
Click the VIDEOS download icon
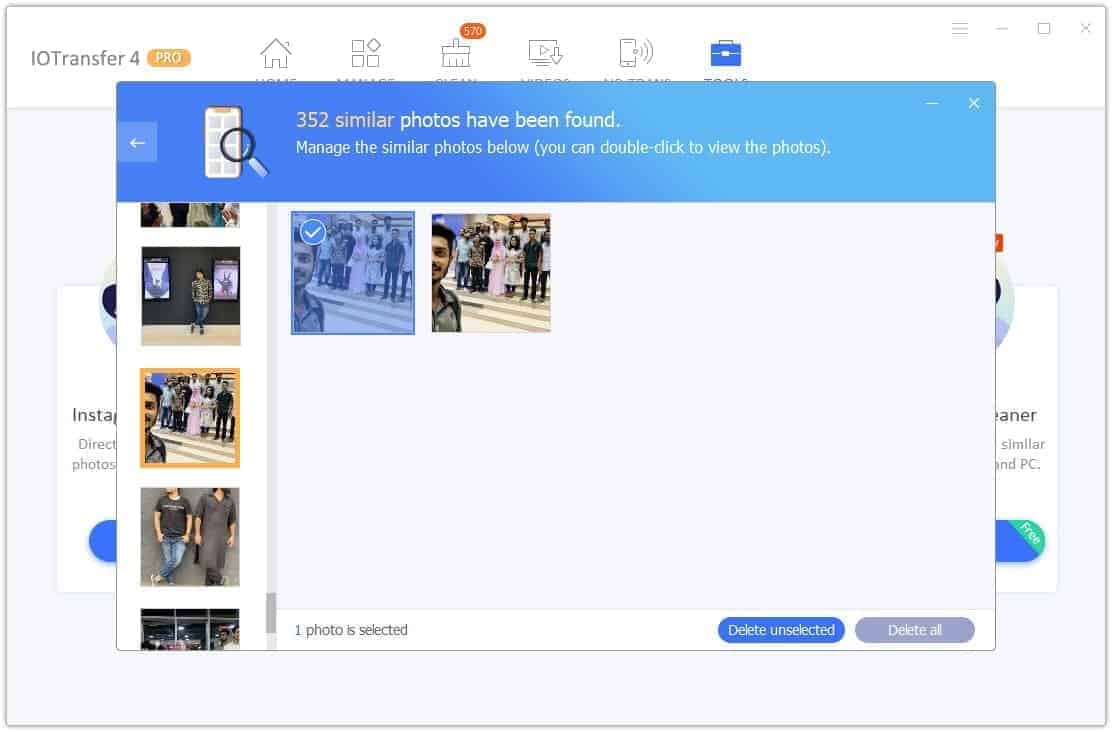click(x=545, y=52)
